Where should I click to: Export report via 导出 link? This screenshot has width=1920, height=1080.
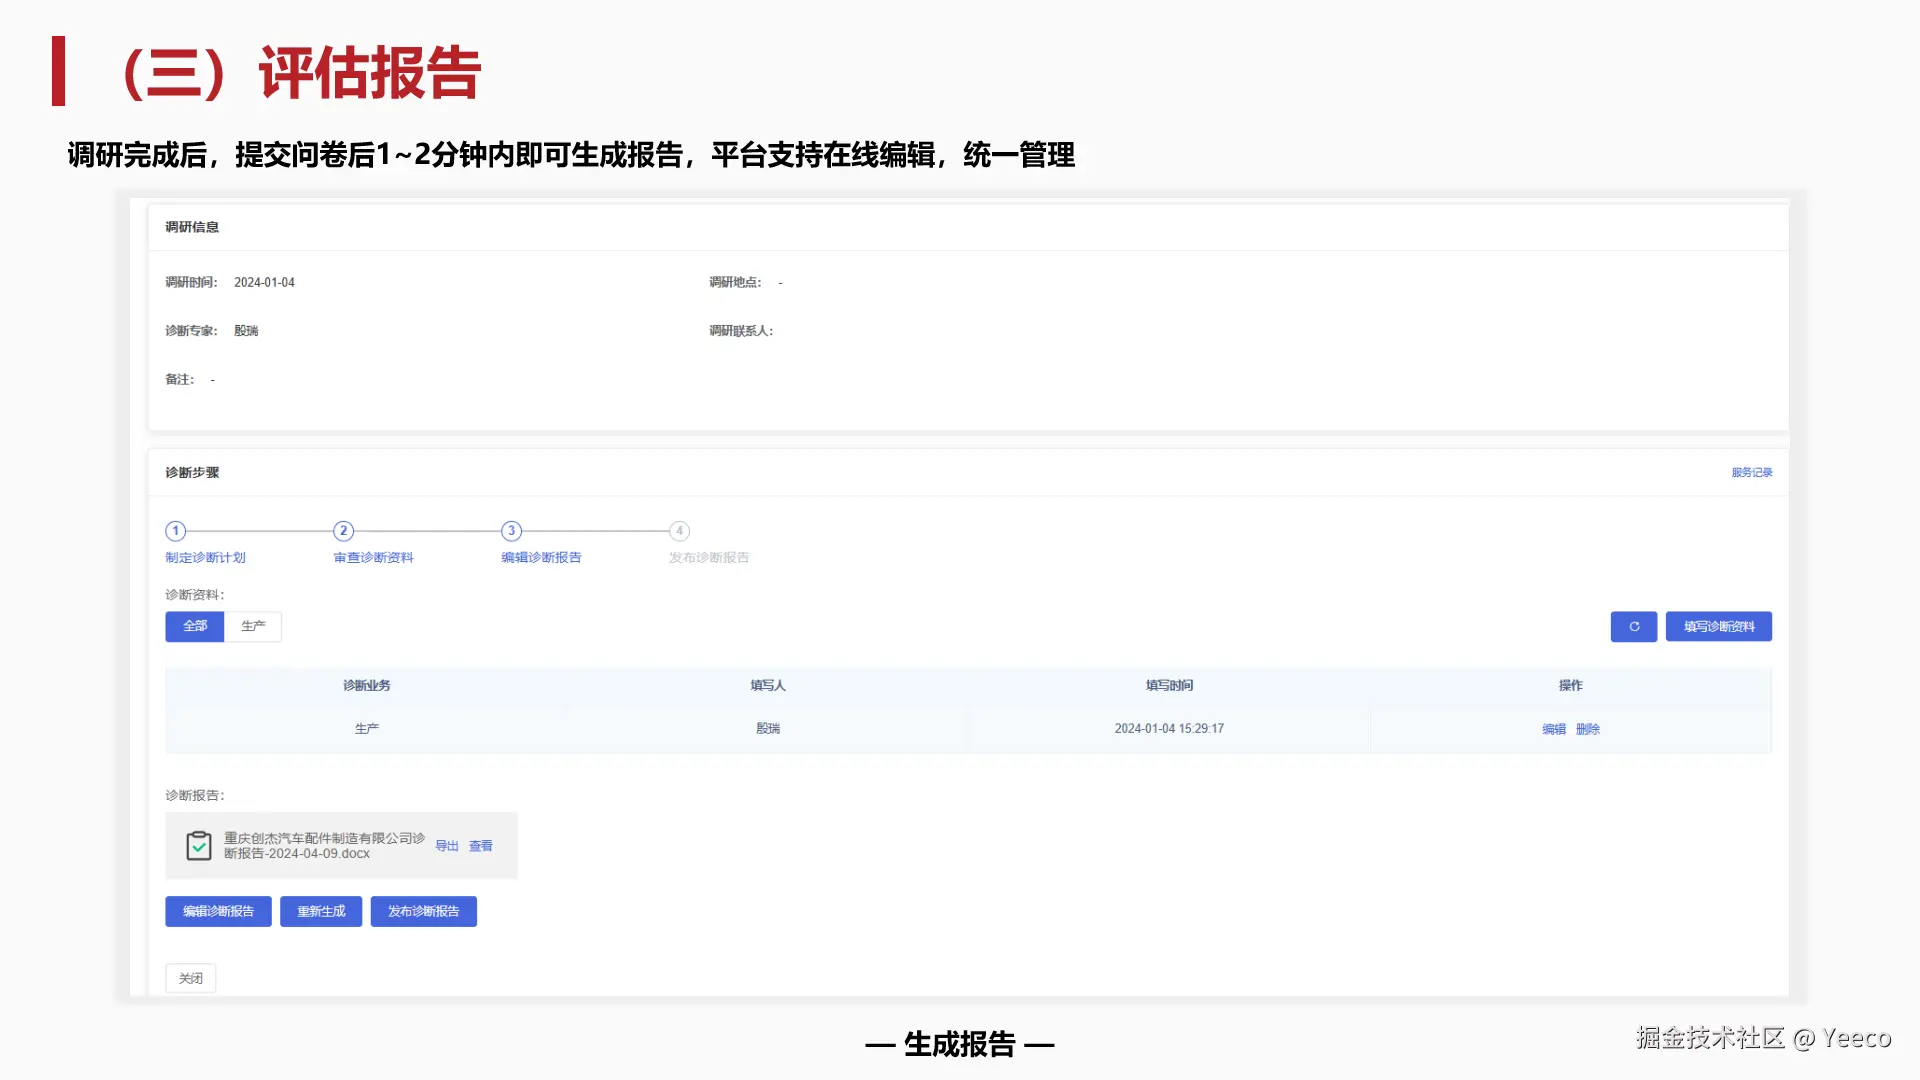pyautogui.click(x=446, y=846)
